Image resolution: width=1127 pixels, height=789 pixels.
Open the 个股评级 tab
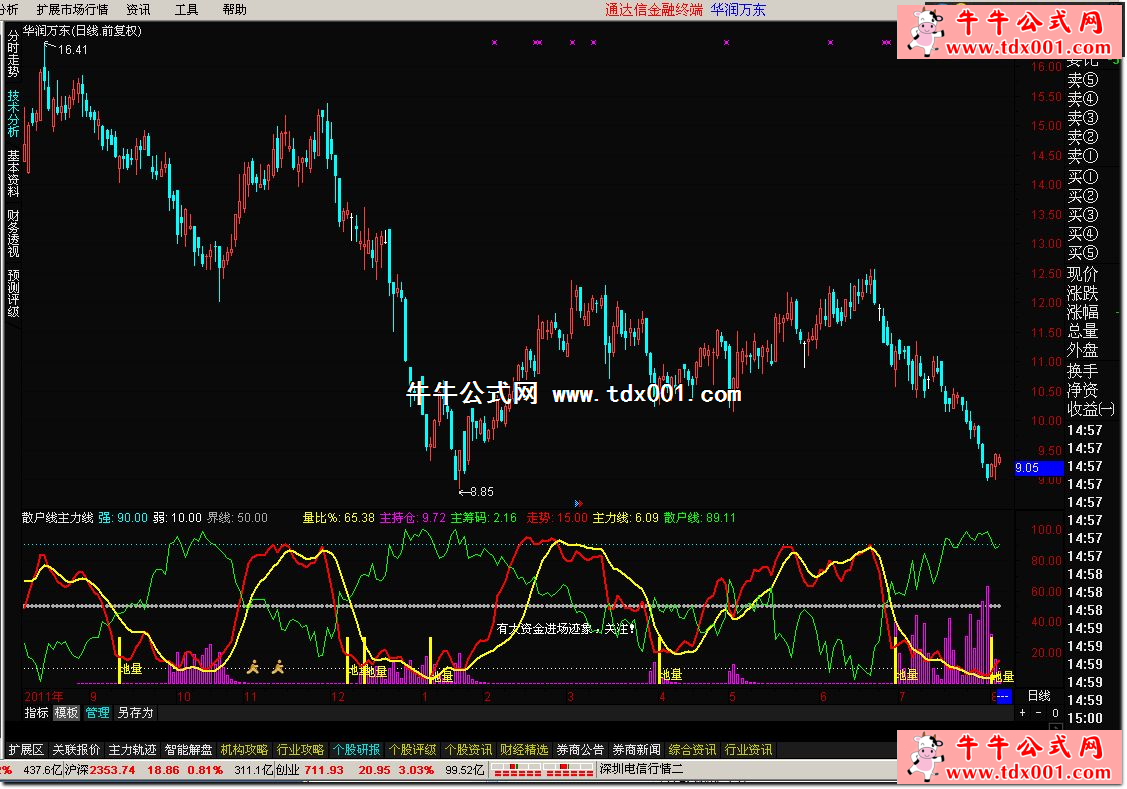point(413,749)
